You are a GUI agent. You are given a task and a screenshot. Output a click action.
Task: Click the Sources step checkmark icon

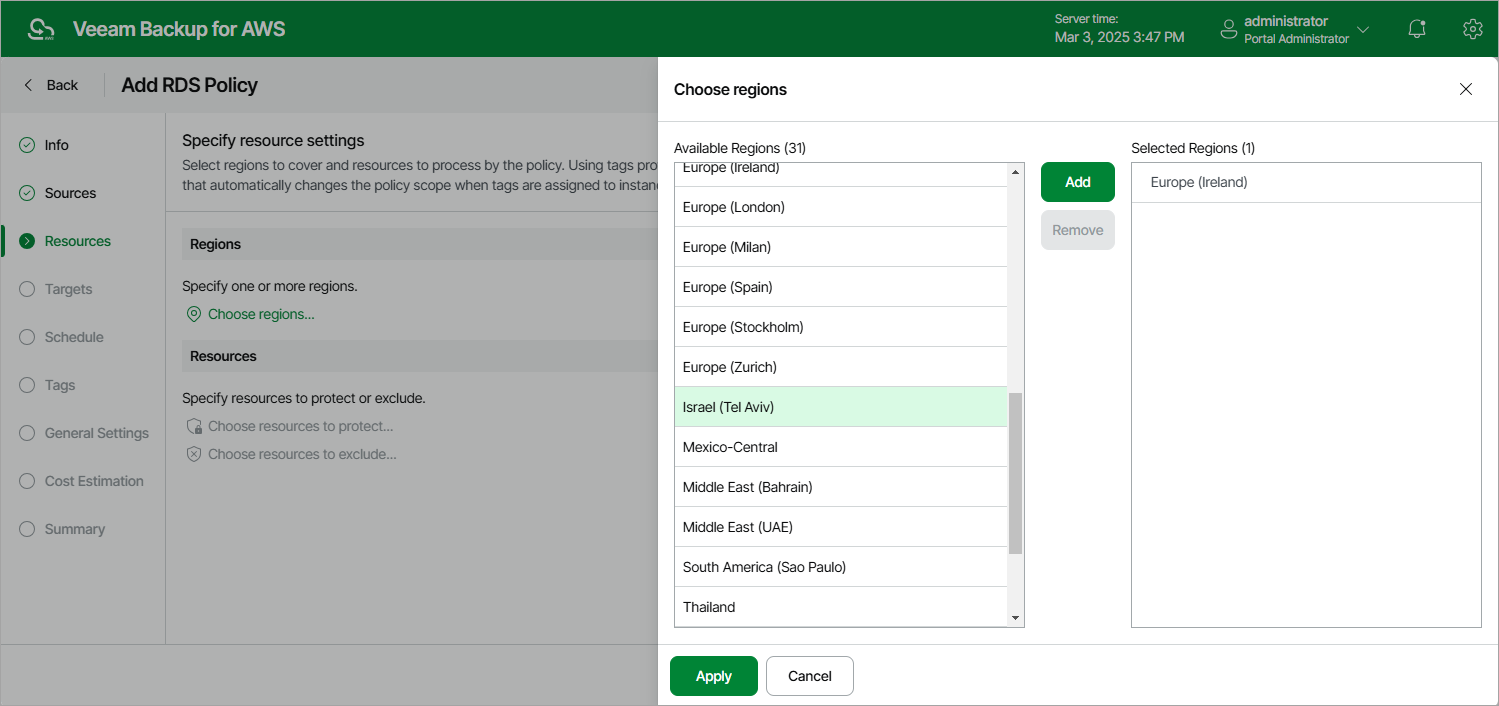coord(27,193)
